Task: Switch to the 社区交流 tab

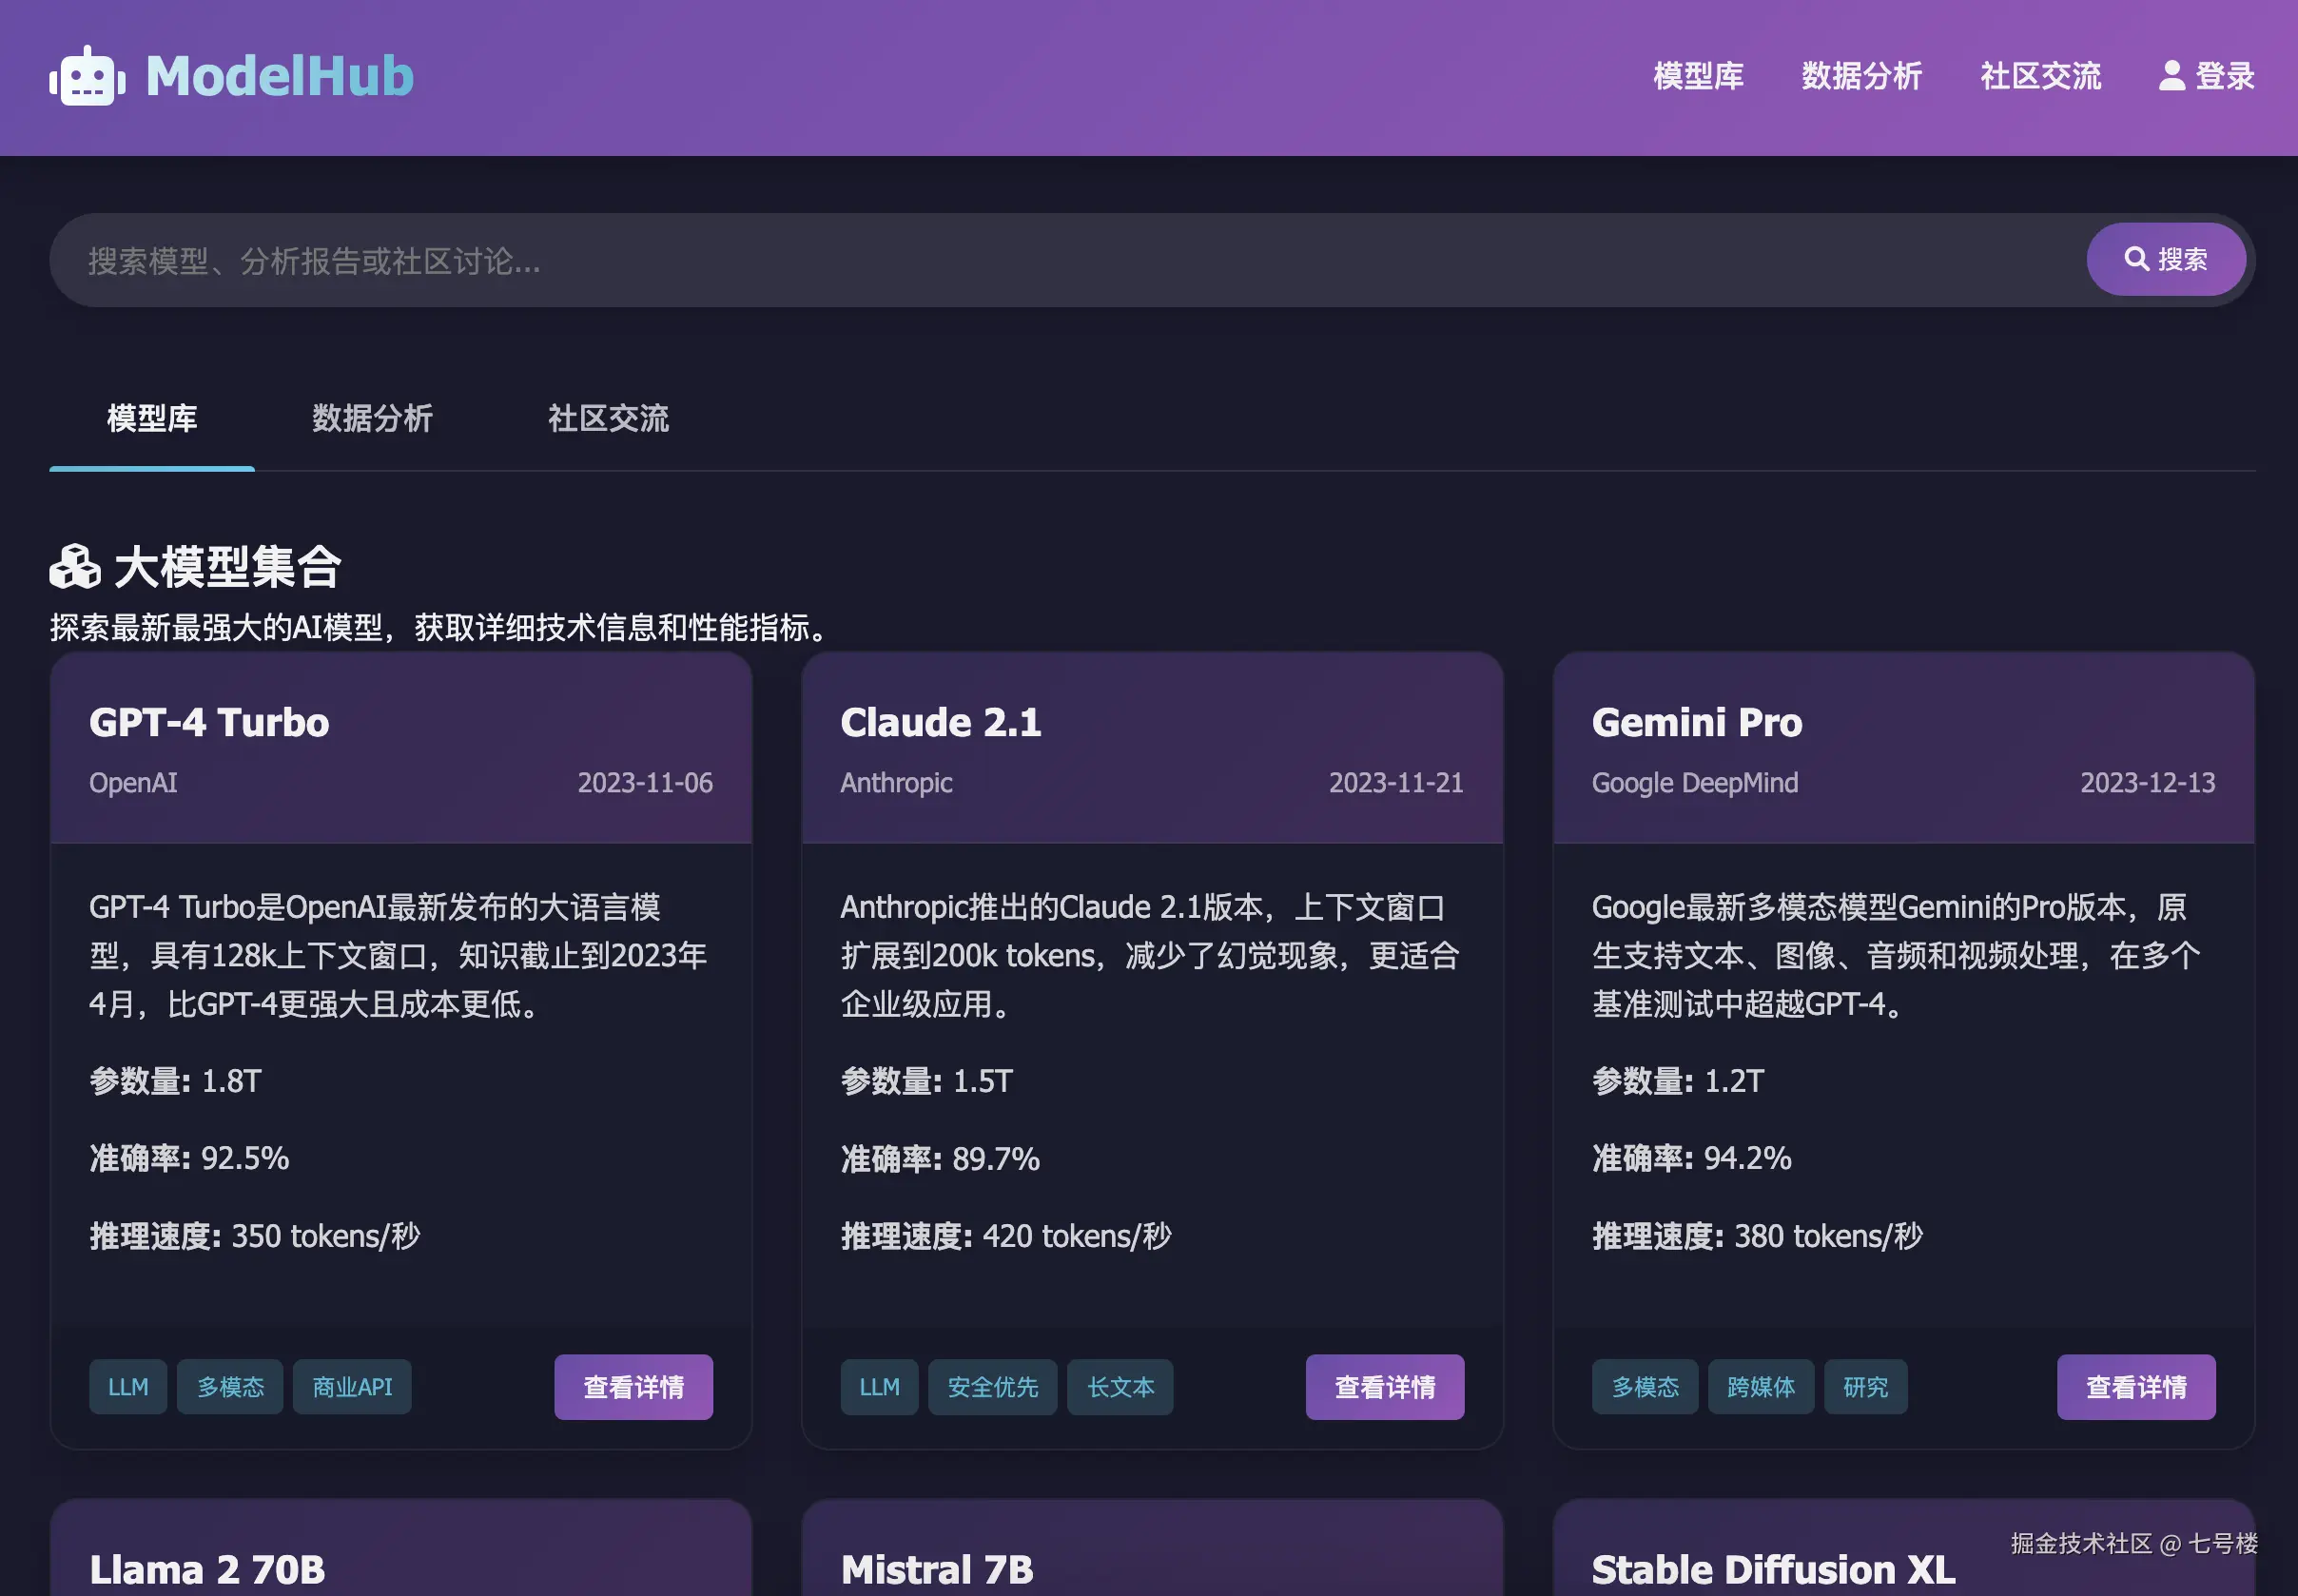Action: point(606,419)
